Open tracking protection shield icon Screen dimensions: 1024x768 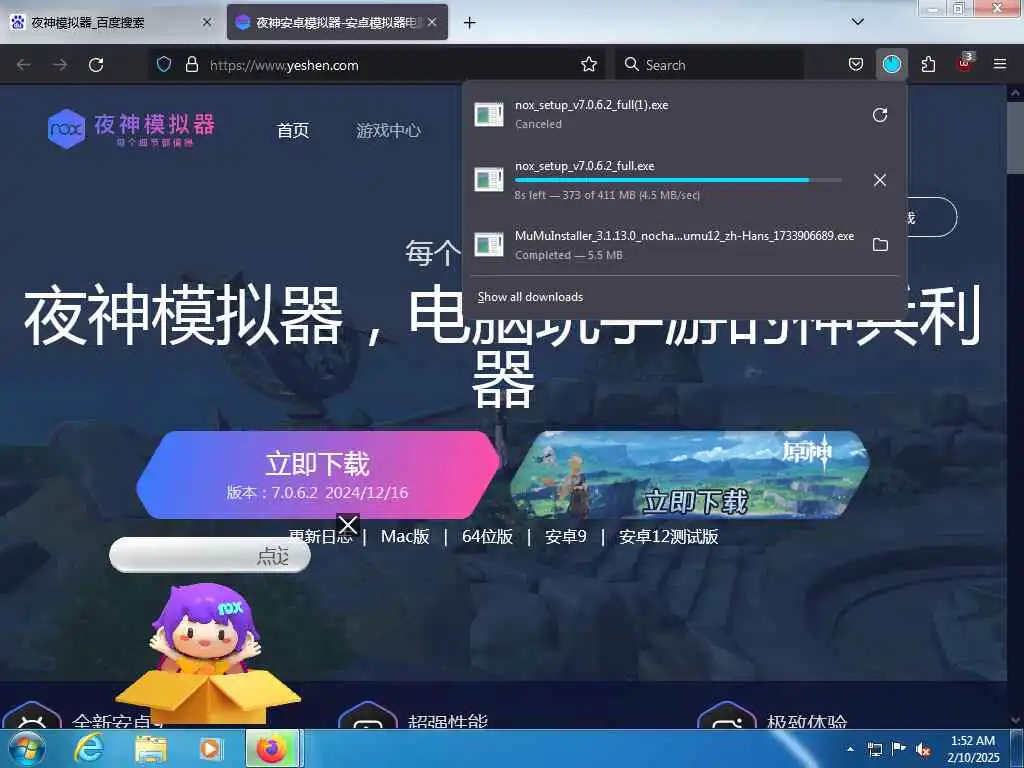164,64
